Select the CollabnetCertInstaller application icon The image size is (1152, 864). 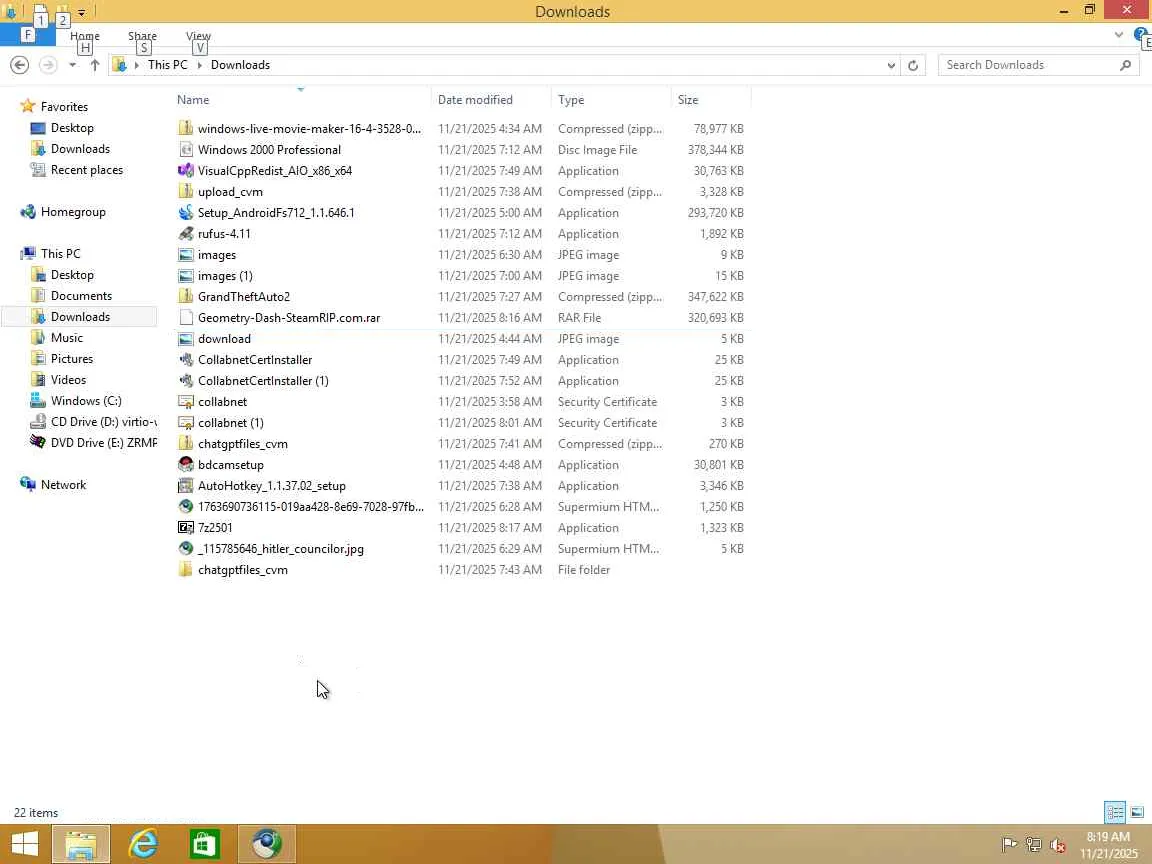coord(186,360)
